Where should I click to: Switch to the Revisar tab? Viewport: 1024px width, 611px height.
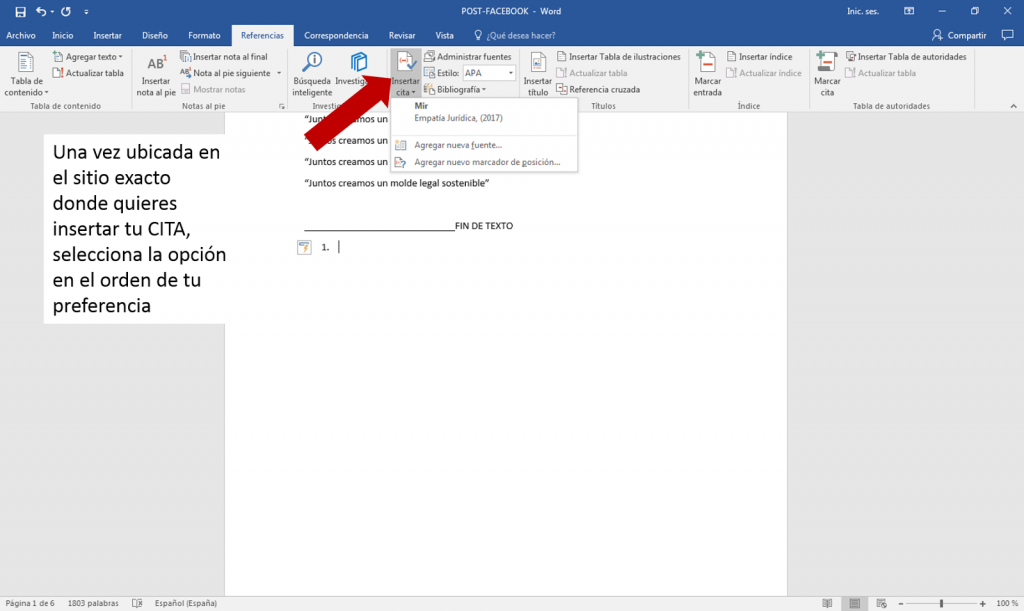point(402,35)
